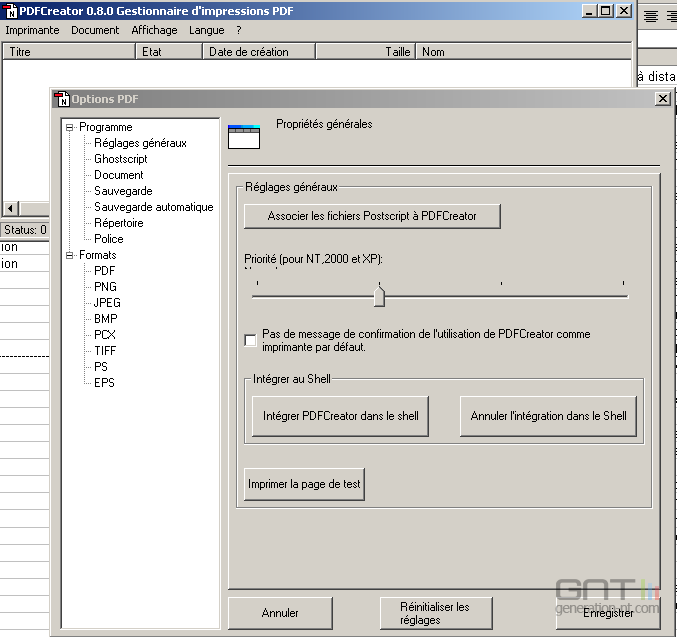Open the Affichage menu
Viewport: 677px width, 637px height.
[154, 30]
